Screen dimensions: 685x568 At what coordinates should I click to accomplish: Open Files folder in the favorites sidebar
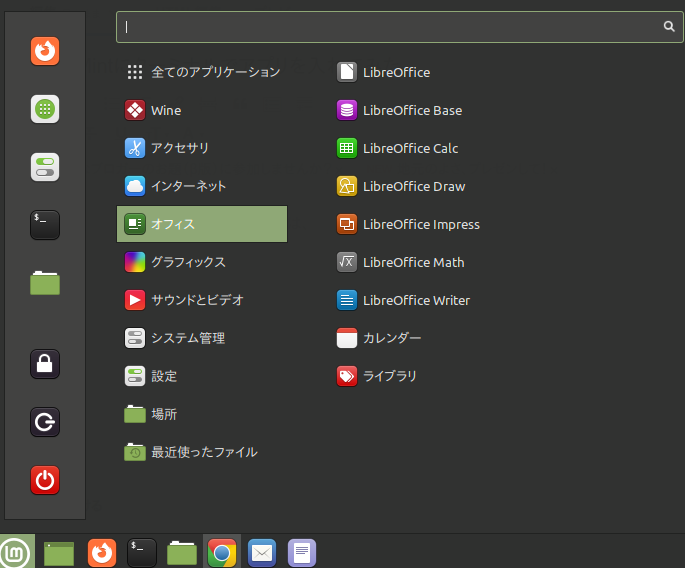pos(45,283)
